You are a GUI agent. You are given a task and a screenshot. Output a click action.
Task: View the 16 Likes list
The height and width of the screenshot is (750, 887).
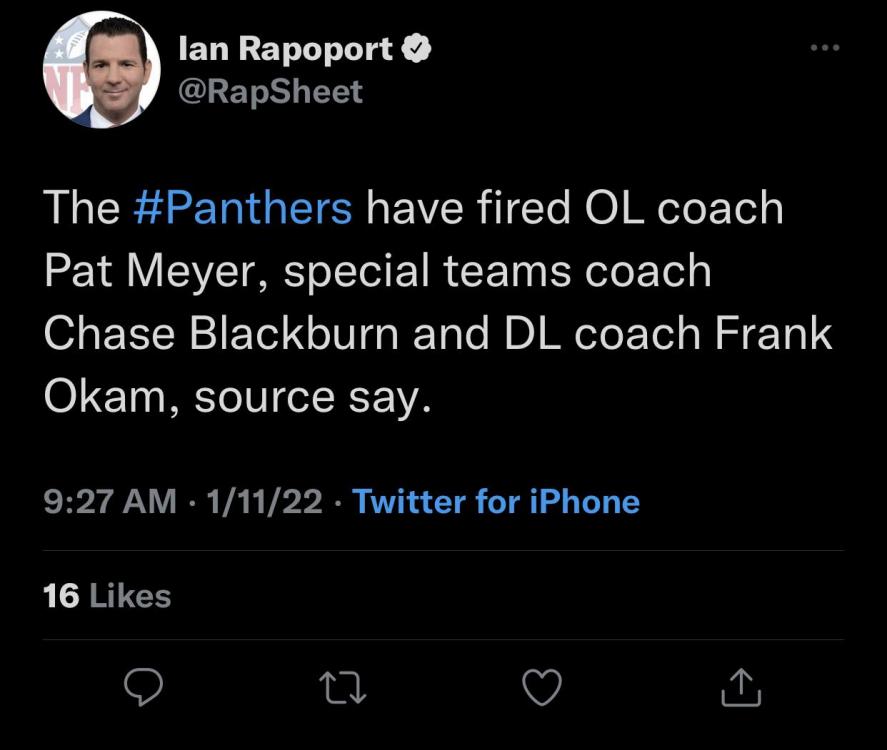coord(107,596)
